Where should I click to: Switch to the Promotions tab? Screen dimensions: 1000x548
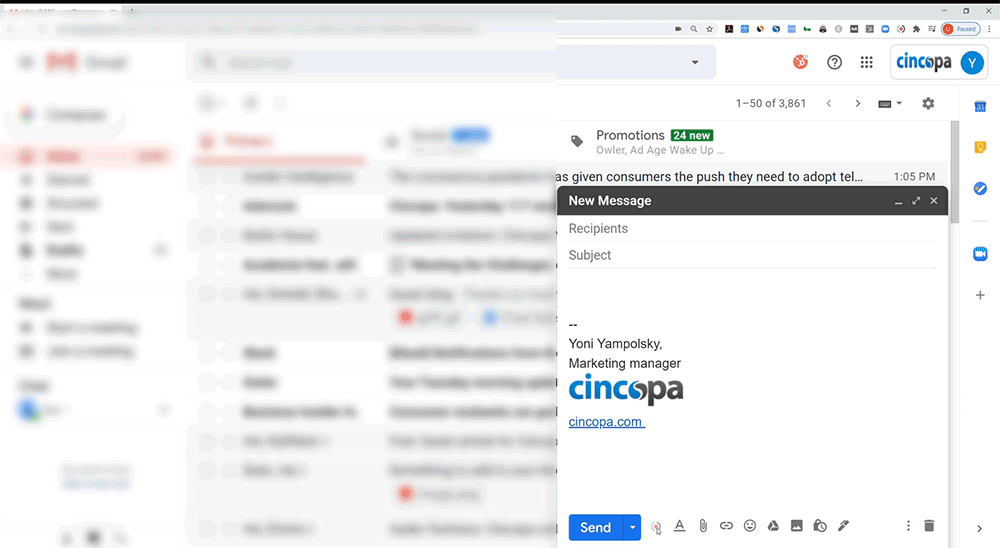630,135
